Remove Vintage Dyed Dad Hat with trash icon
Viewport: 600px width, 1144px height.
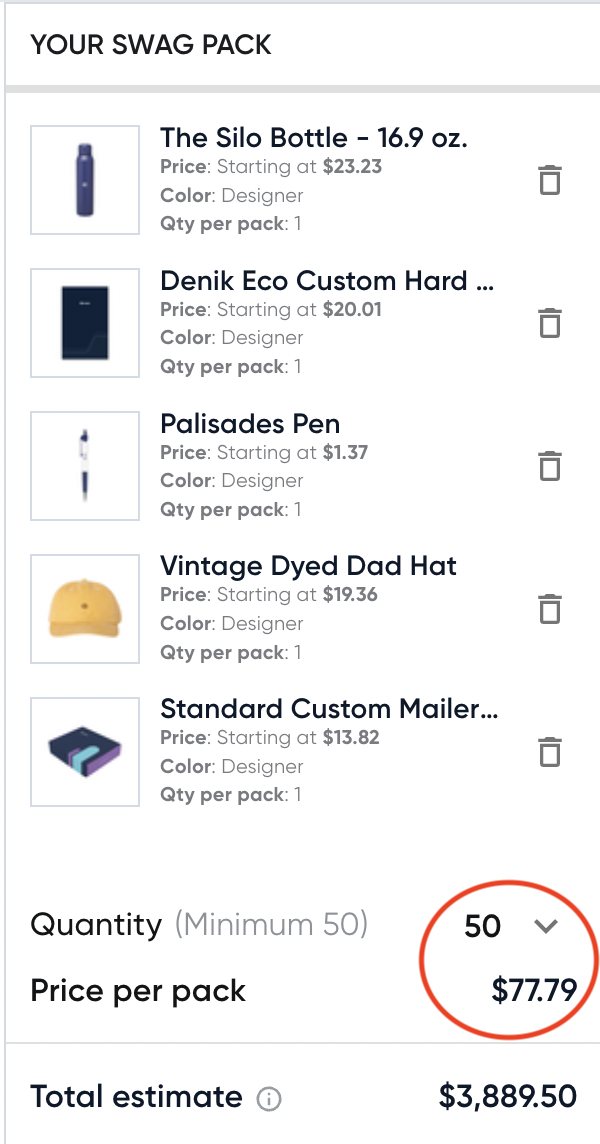(x=549, y=609)
